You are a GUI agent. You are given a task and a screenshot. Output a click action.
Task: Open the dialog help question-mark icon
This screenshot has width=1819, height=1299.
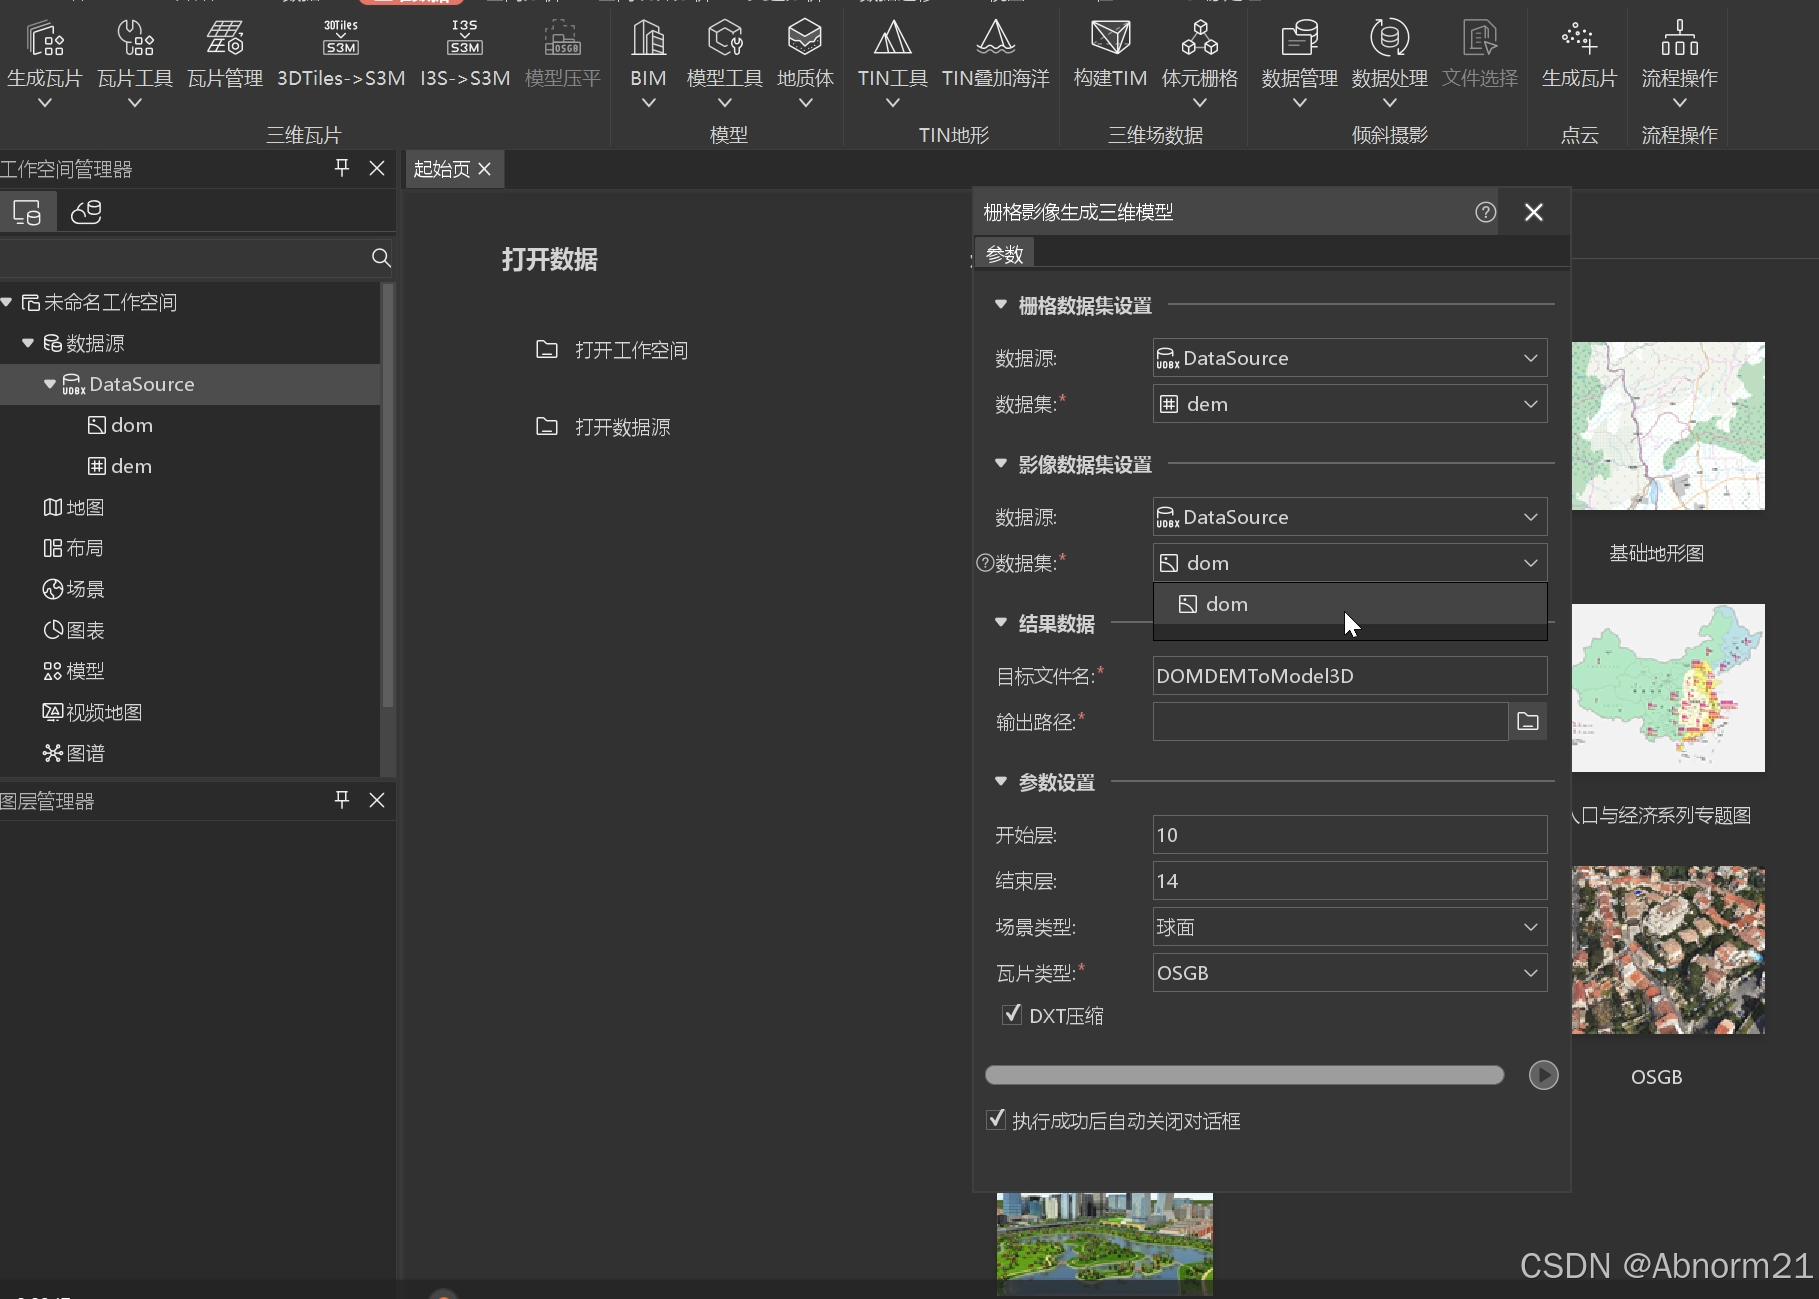click(x=1484, y=211)
